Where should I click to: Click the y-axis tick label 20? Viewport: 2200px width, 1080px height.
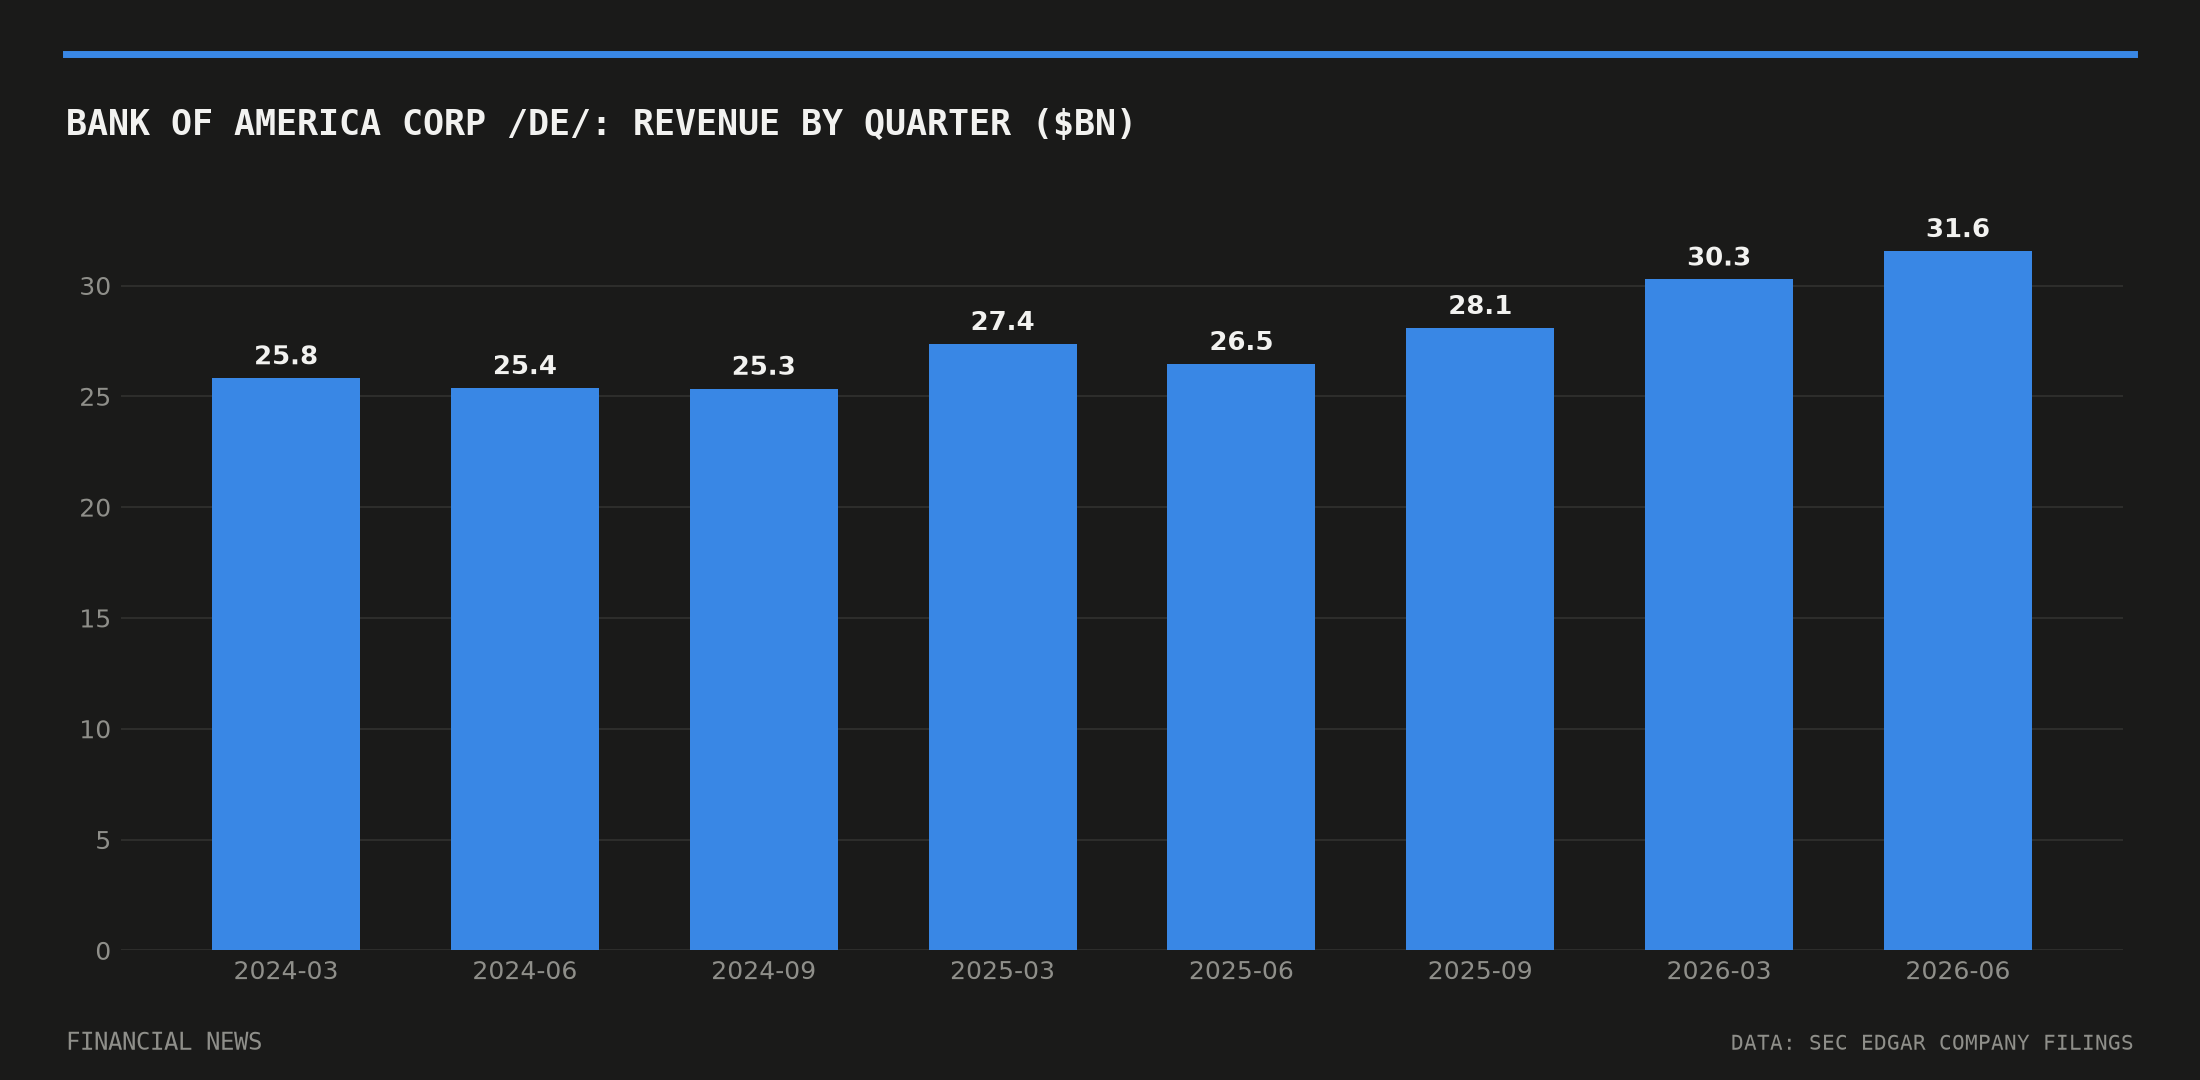[x=95, y=509]
